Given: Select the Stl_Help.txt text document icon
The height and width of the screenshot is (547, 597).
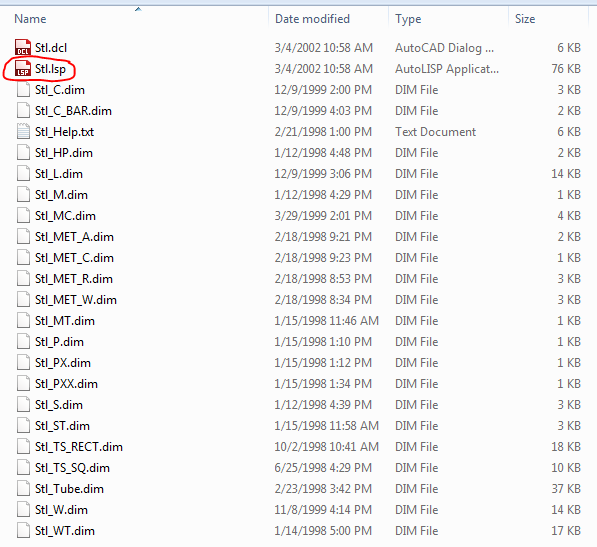Looking at the screenshot, I should click(x=23, y=132).
